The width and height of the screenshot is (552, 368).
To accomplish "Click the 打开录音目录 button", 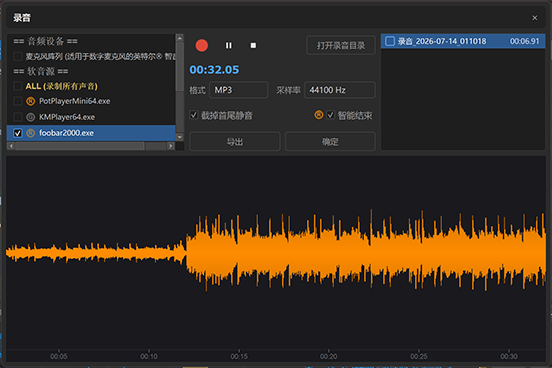I will click(x=341, y=45).
